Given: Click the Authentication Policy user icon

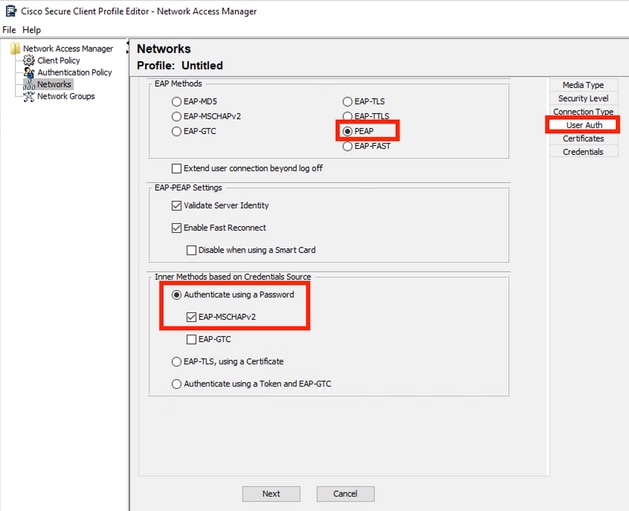Looking at the screenshot, I should point(29,73).
